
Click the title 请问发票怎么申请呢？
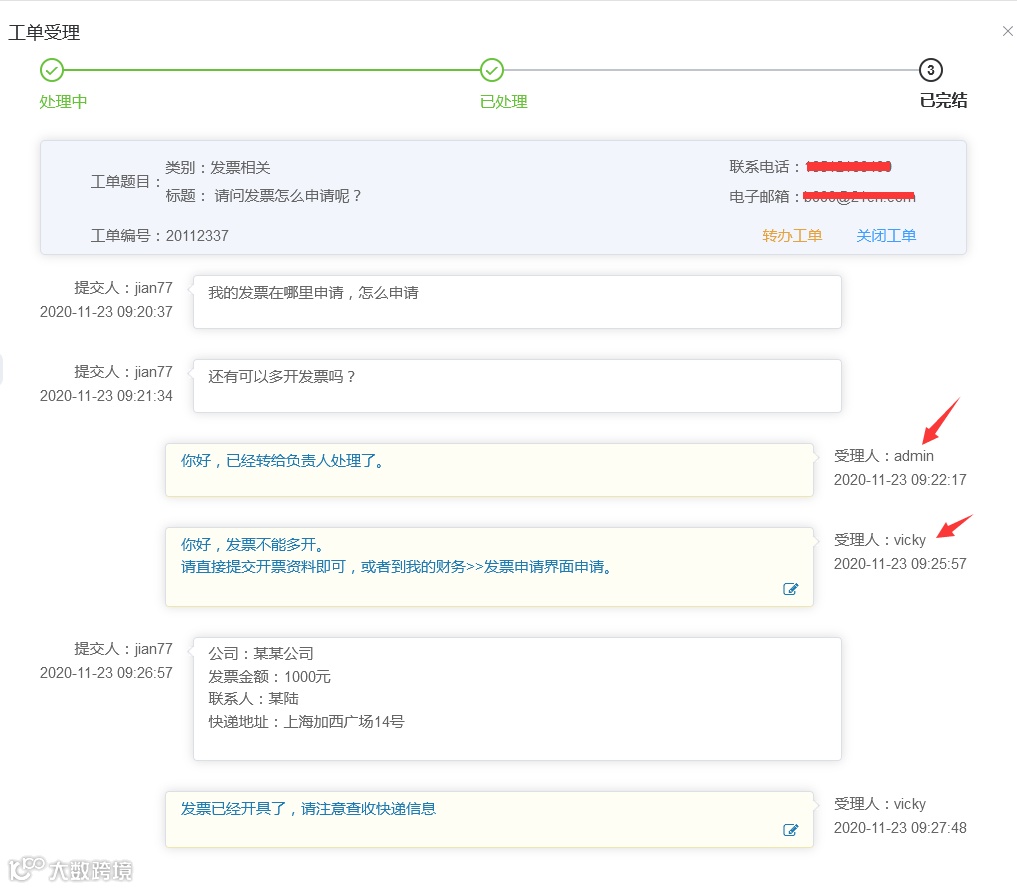click(288, 196)
